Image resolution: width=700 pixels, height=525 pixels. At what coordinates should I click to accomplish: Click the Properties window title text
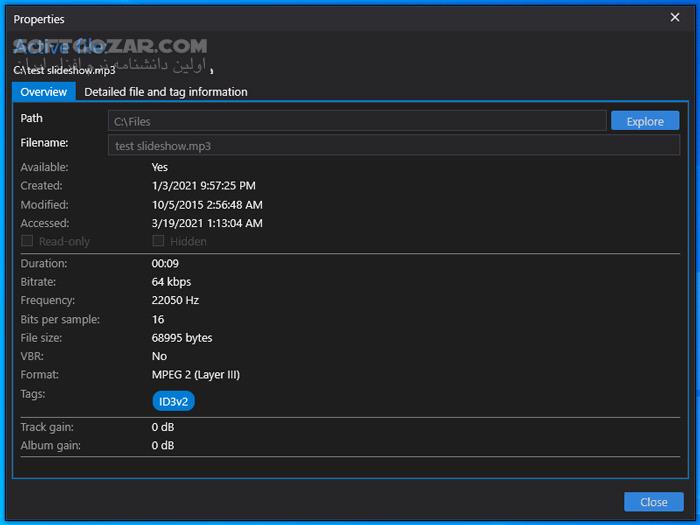point(39,19)
